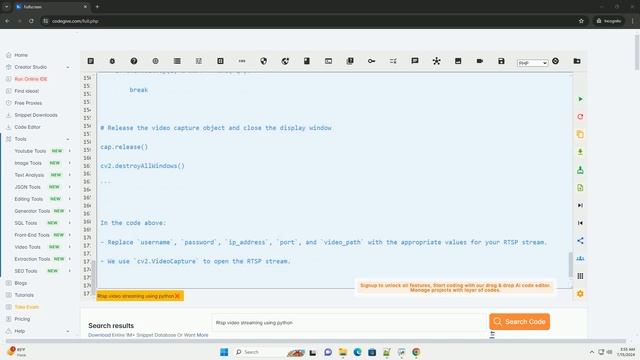This screenshot has height=360, width=640.
Task: Open Snippet Downloads sidebar item
Action: click(x=36, y=115)
